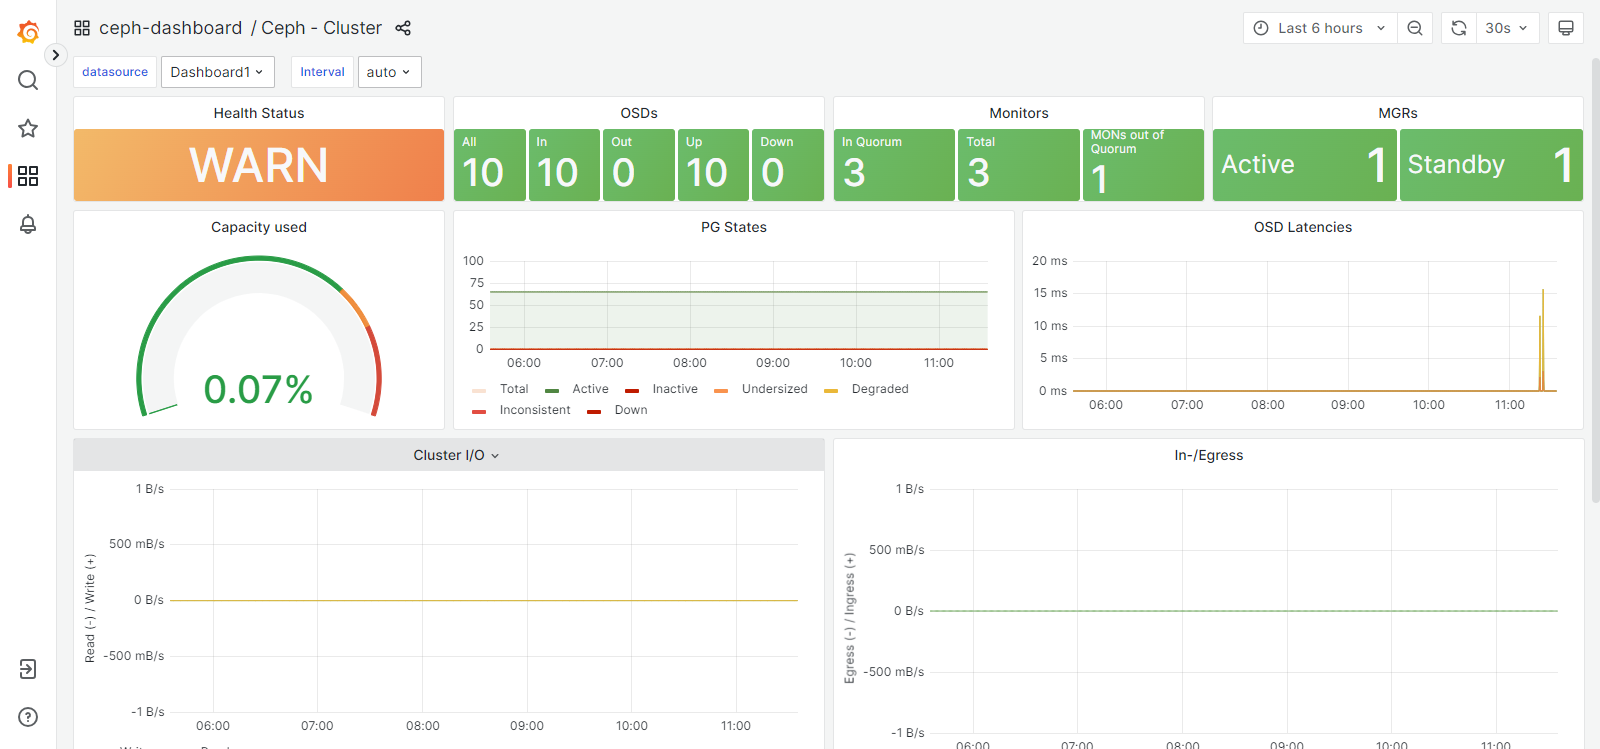Click the OSD Latencies panel title
1600x749 pixels.
tap(1303, 227)
